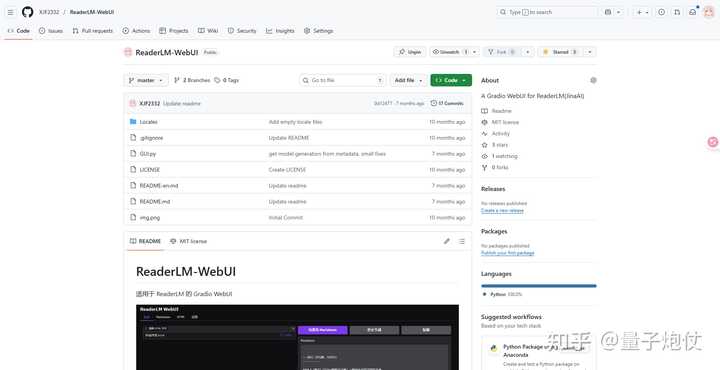
Task: Open the README outline list icon
Action: (x=461, y=241)
